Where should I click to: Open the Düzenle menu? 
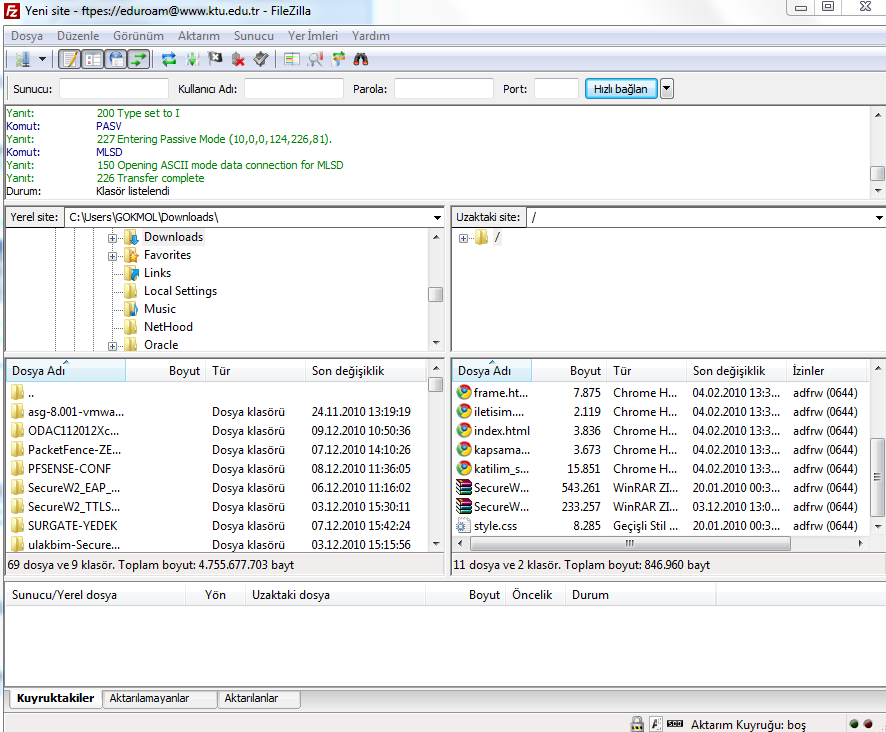pyautogui.click(x=78, y=36)
